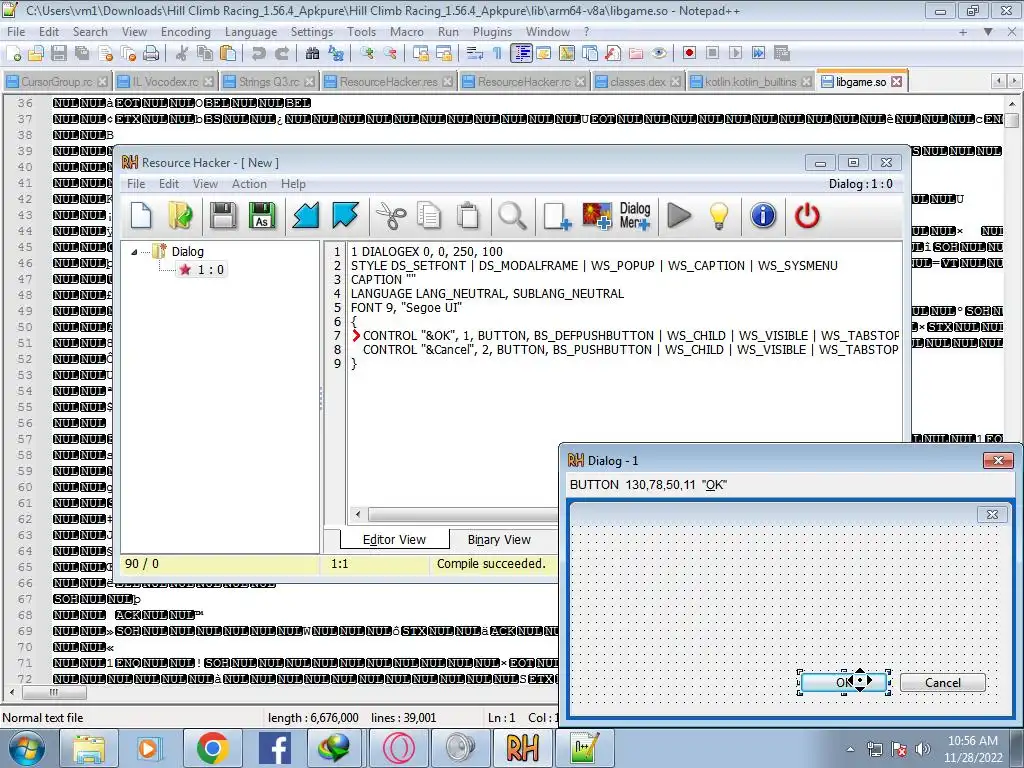
Task: Click the Print icon in Notepad++ toolbar
Action: click(x=151, y=54)
